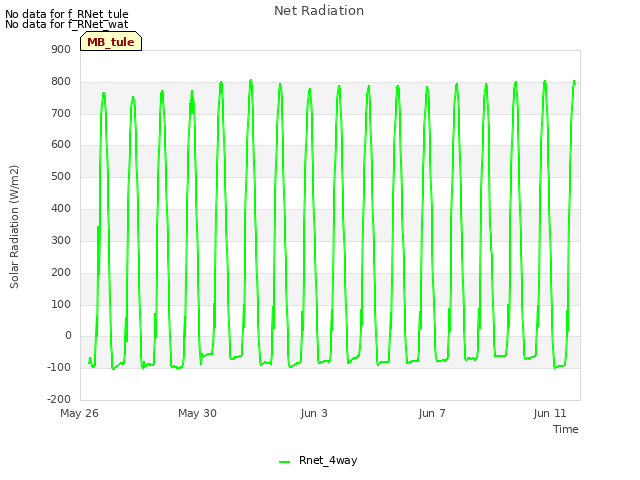Click the Jun 3 x-axis tick label
The height and width of the screenshot is (480, 640).
click(314, 413)
